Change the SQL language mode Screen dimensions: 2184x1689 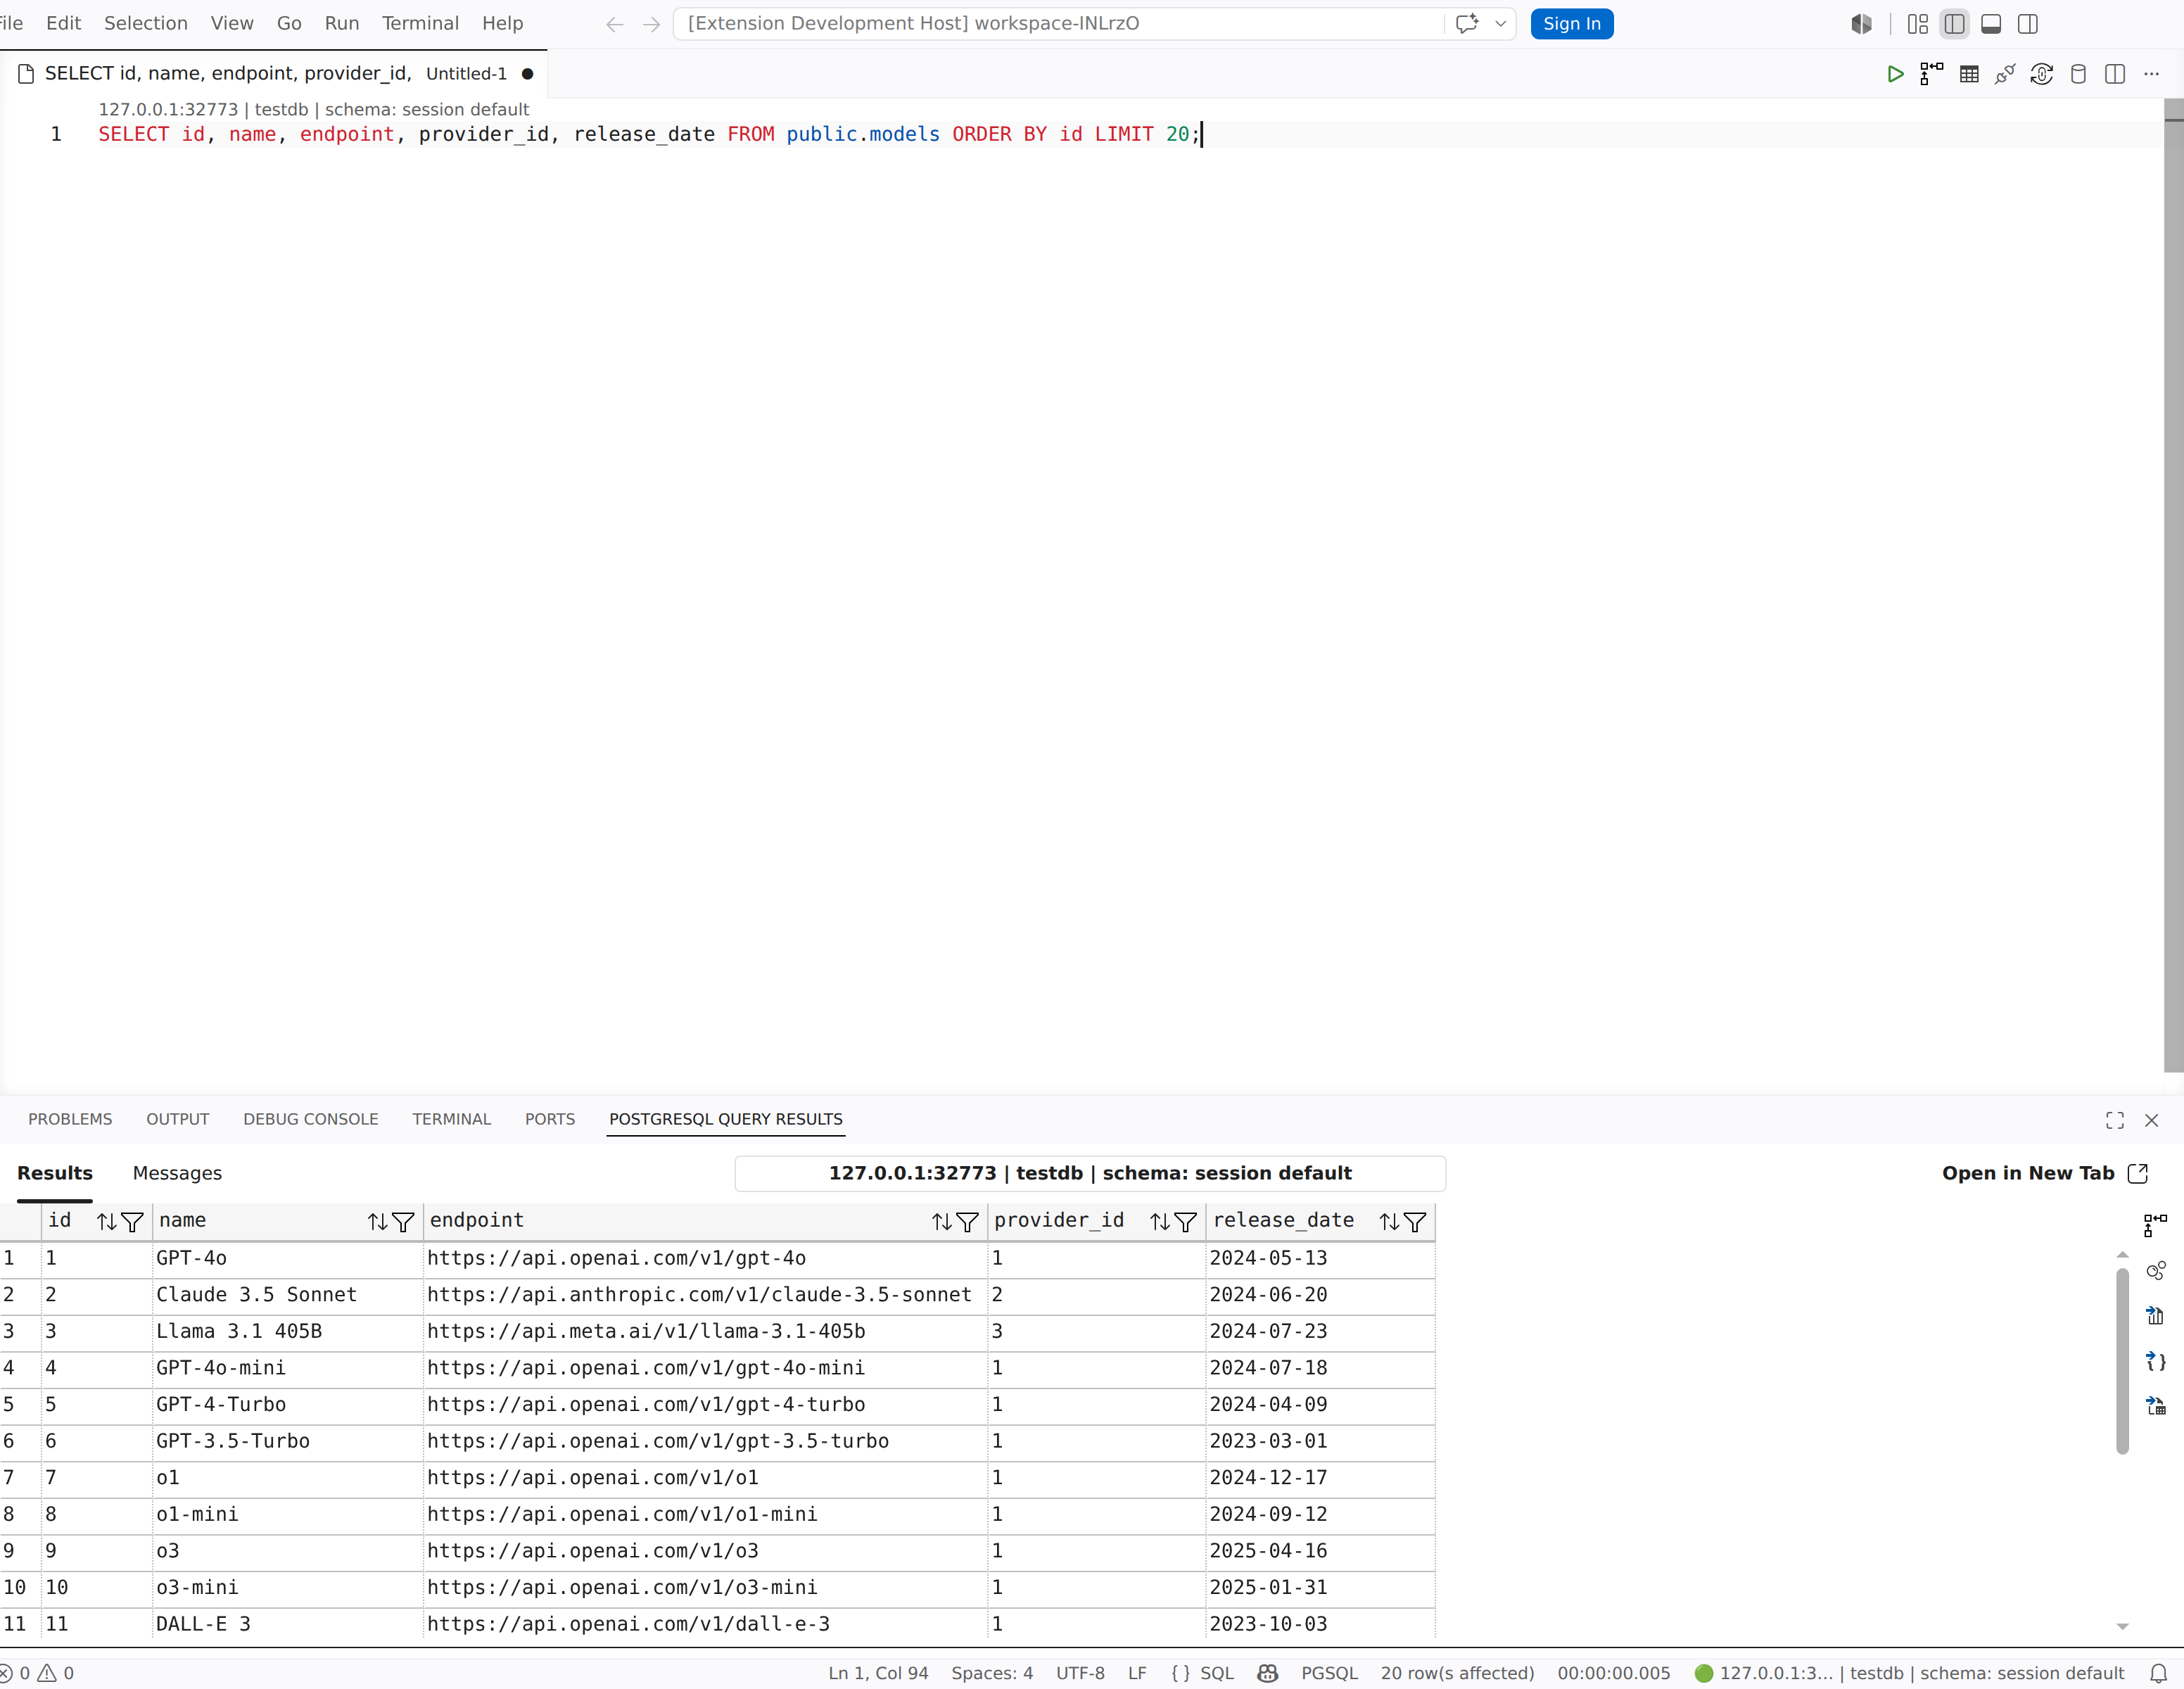click(x=1217, y=1673)
